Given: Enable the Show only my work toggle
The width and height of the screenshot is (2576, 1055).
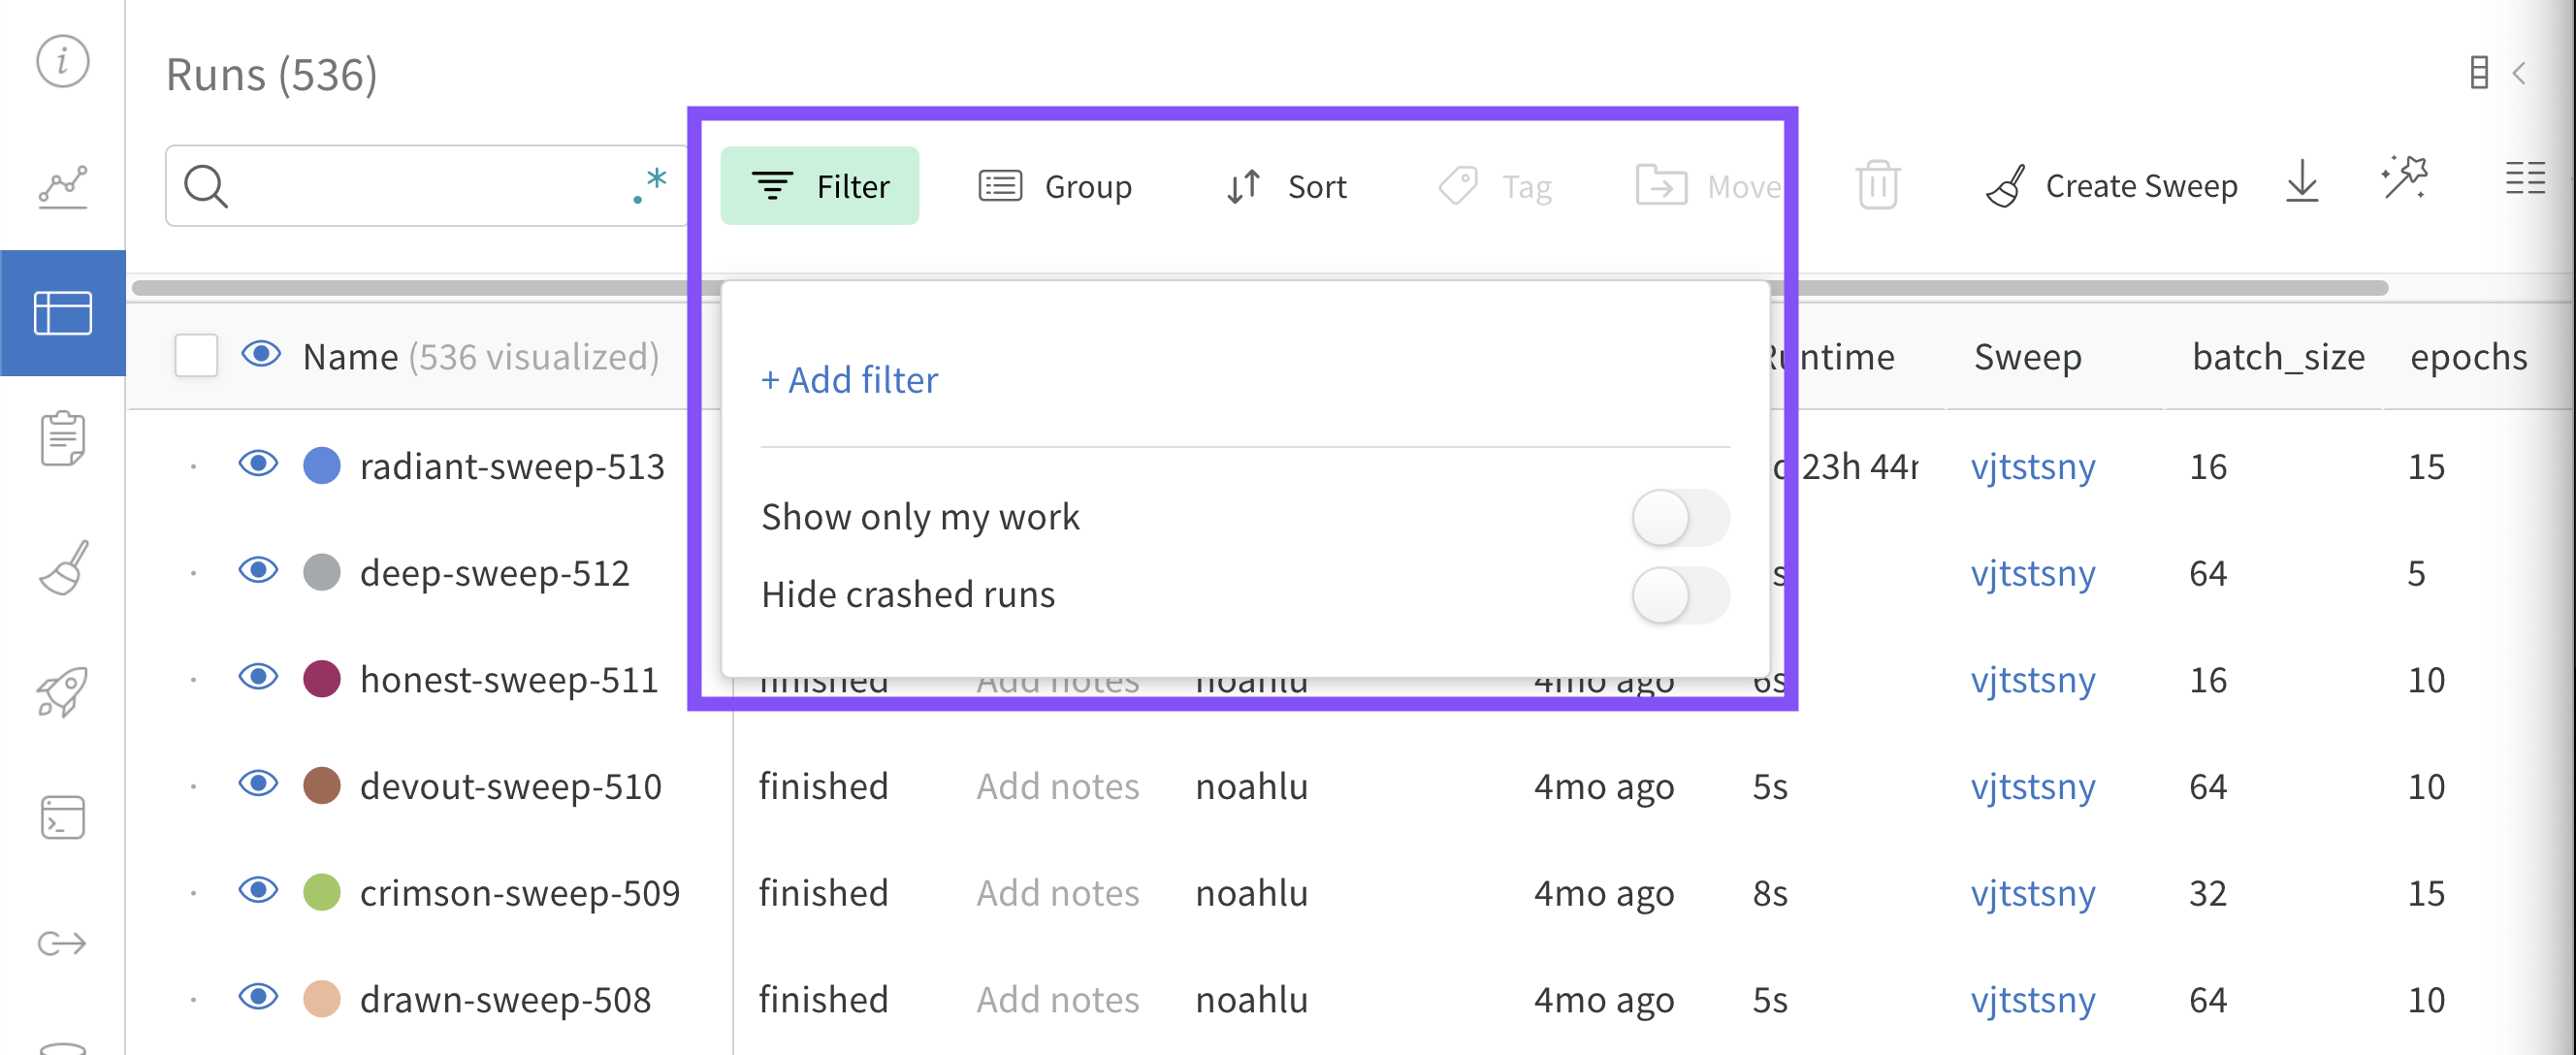Looking at the screenshot, I should [x=1679, y=518].
